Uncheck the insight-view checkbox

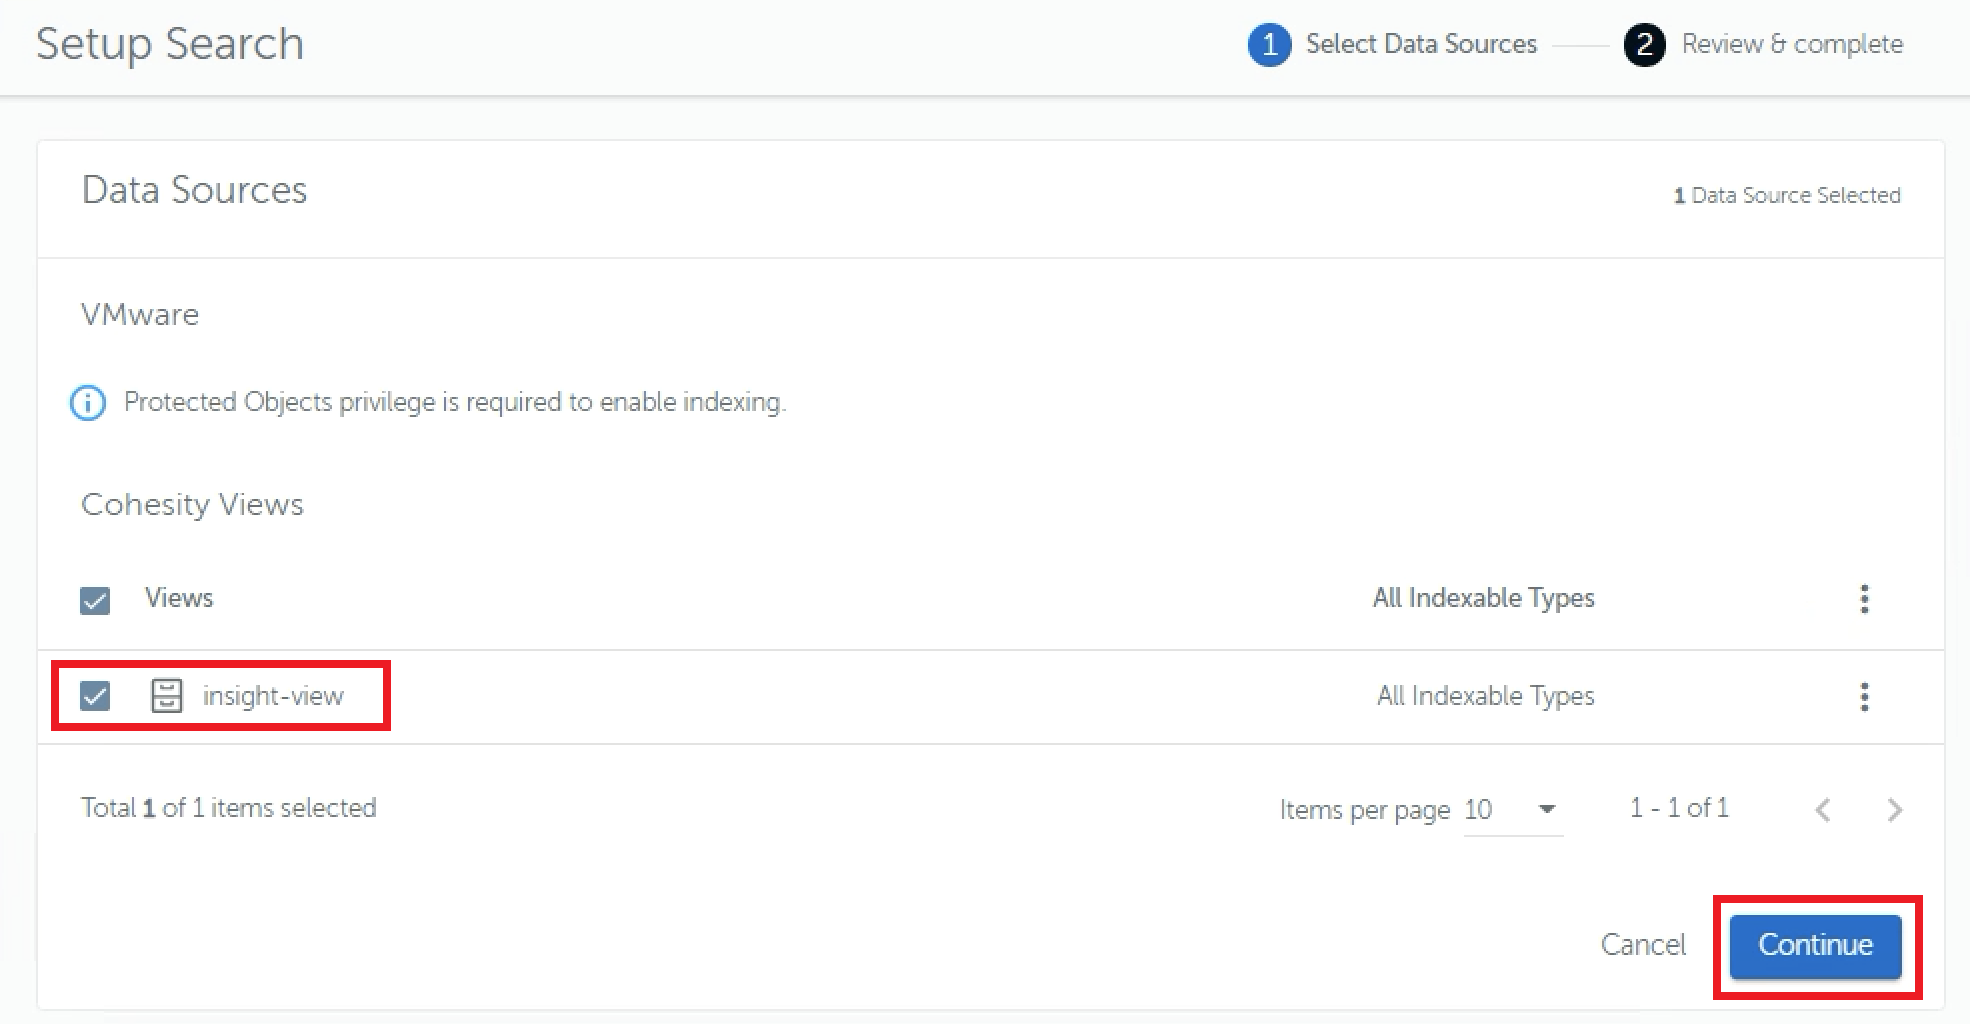coord(95,695)
